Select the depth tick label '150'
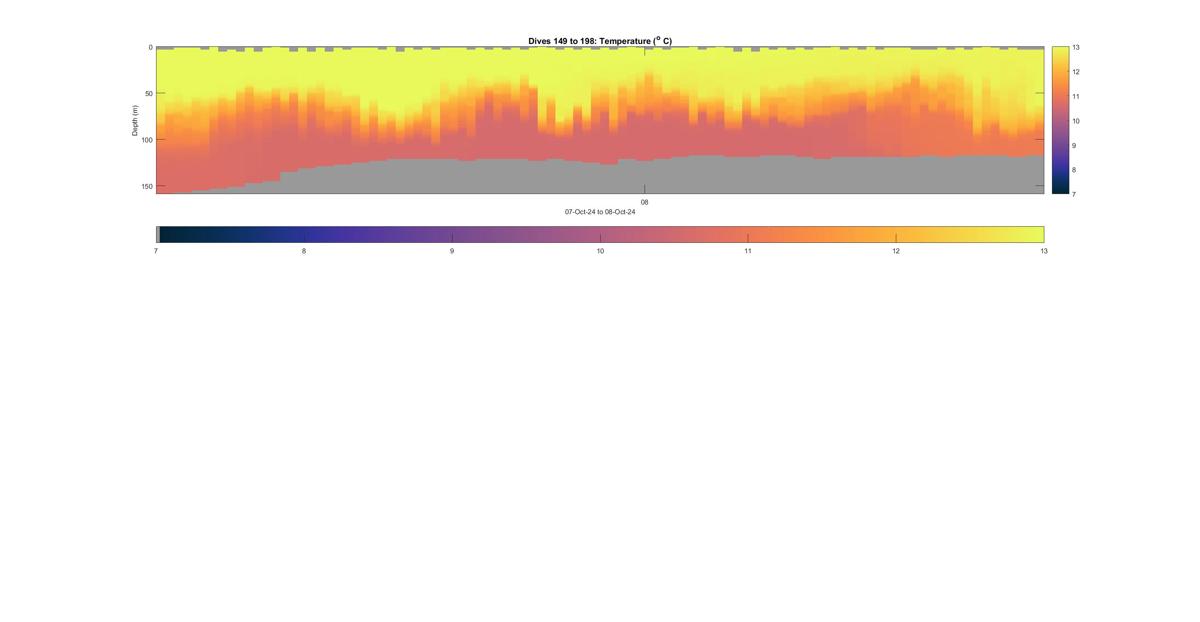The width and height of the screenshot is (1200, 622). pos(147,186)
